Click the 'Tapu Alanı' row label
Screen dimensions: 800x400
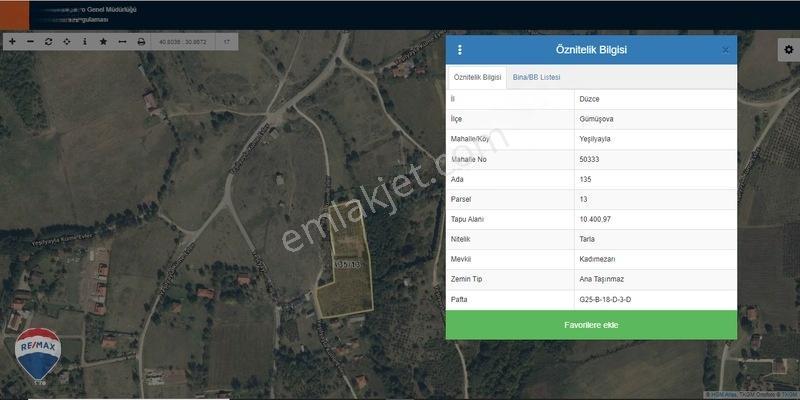467,219
